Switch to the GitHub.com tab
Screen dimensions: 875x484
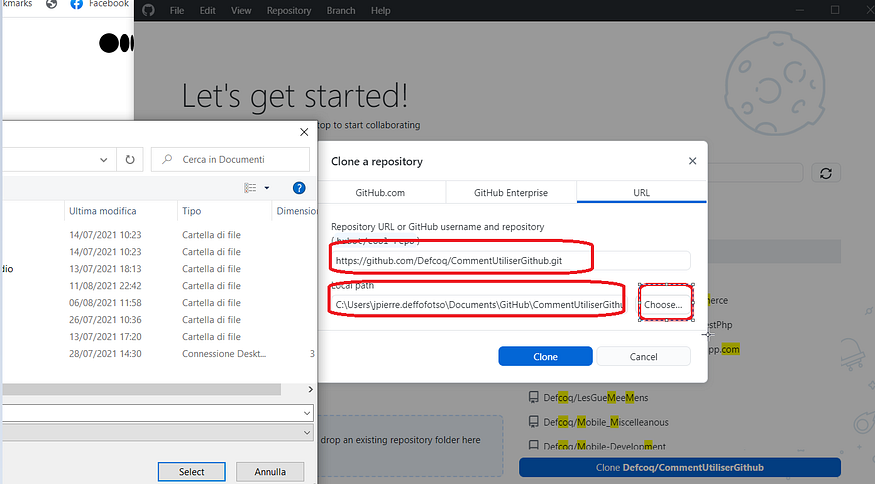pyautogui.click(x=380, y=193)
